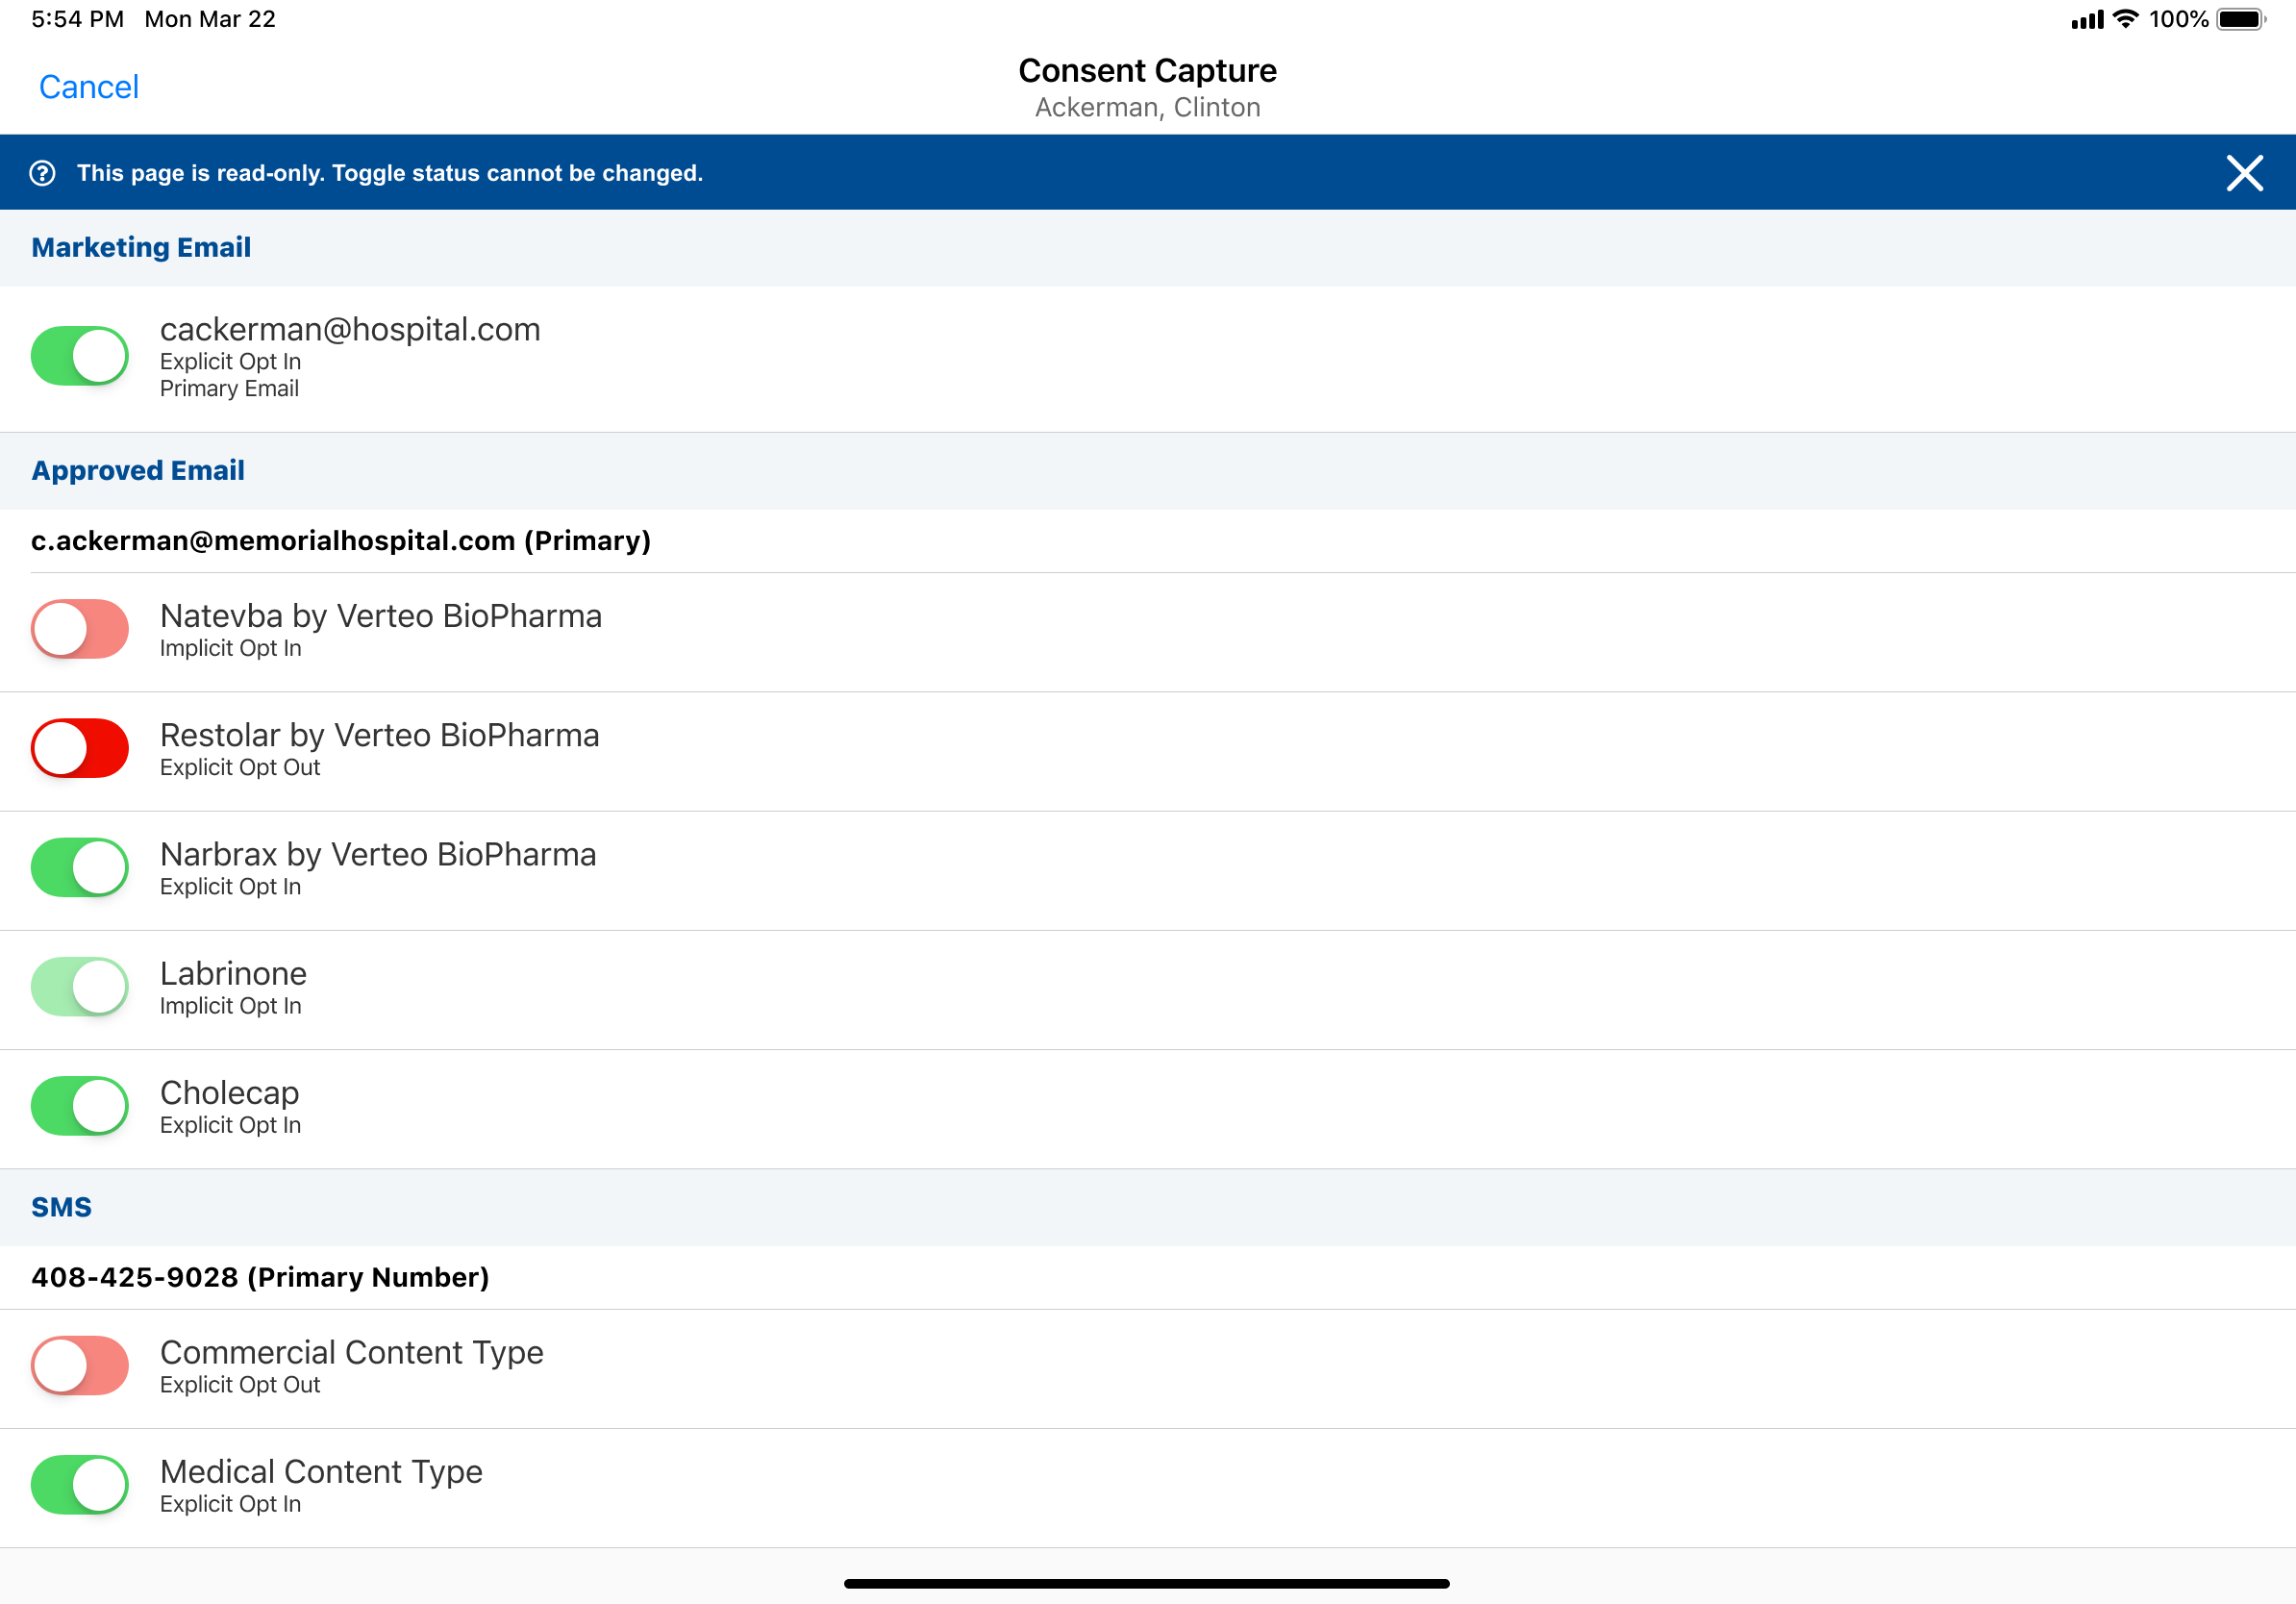Tap the cellular signal bars icon
This screenshot has width=2296, height=1604.
2087,19
